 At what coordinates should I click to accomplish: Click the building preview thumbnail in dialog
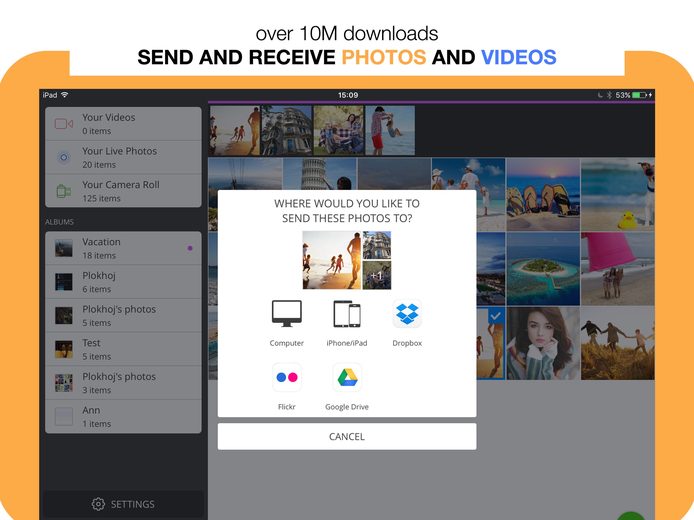point(377,245)
